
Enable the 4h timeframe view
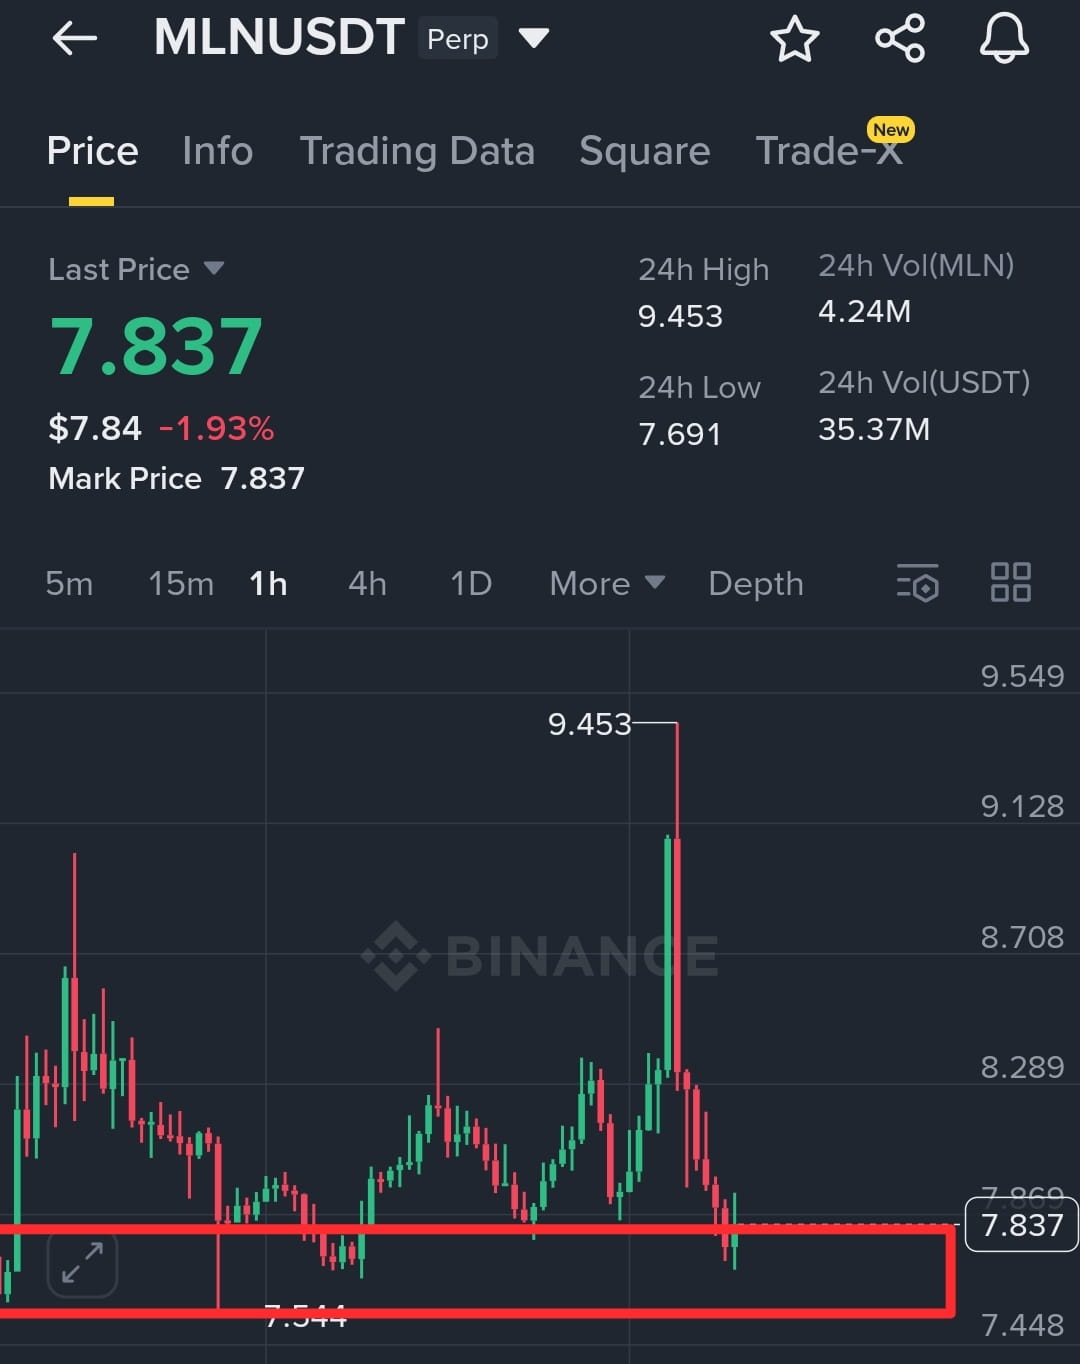(366, 583)
